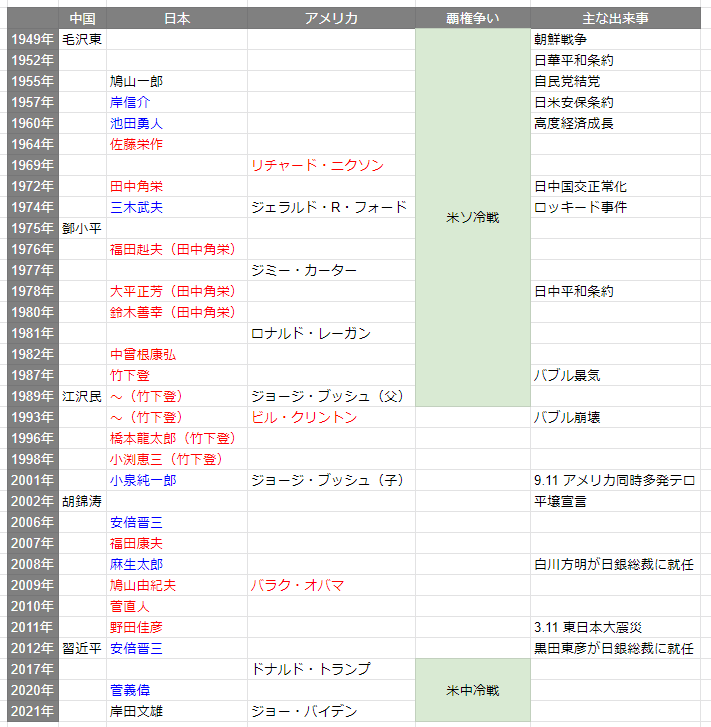Click the 2021年 row label
Screen dimensions: 711x727
(33, 711)
